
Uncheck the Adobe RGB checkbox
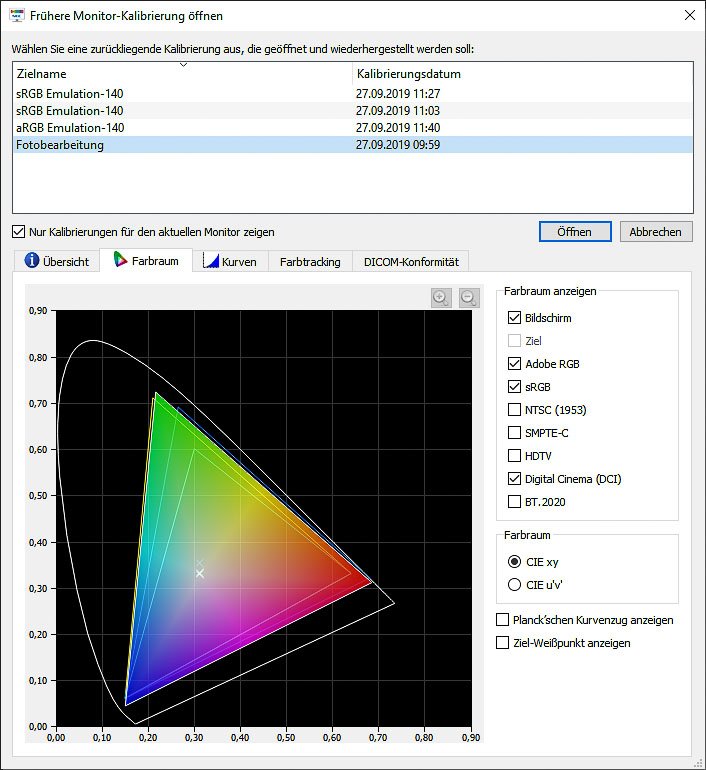(514, 364)
